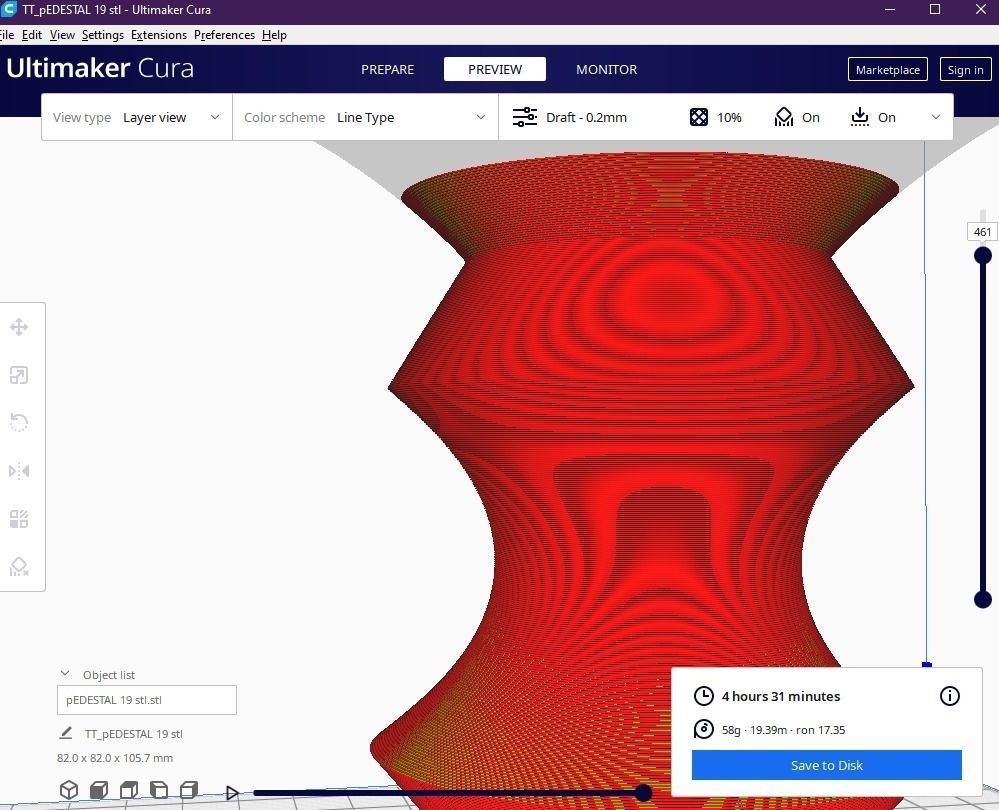This screenshot has width=999, height=810.
Task: Collapse the Object list section
Action: [65, 674]
